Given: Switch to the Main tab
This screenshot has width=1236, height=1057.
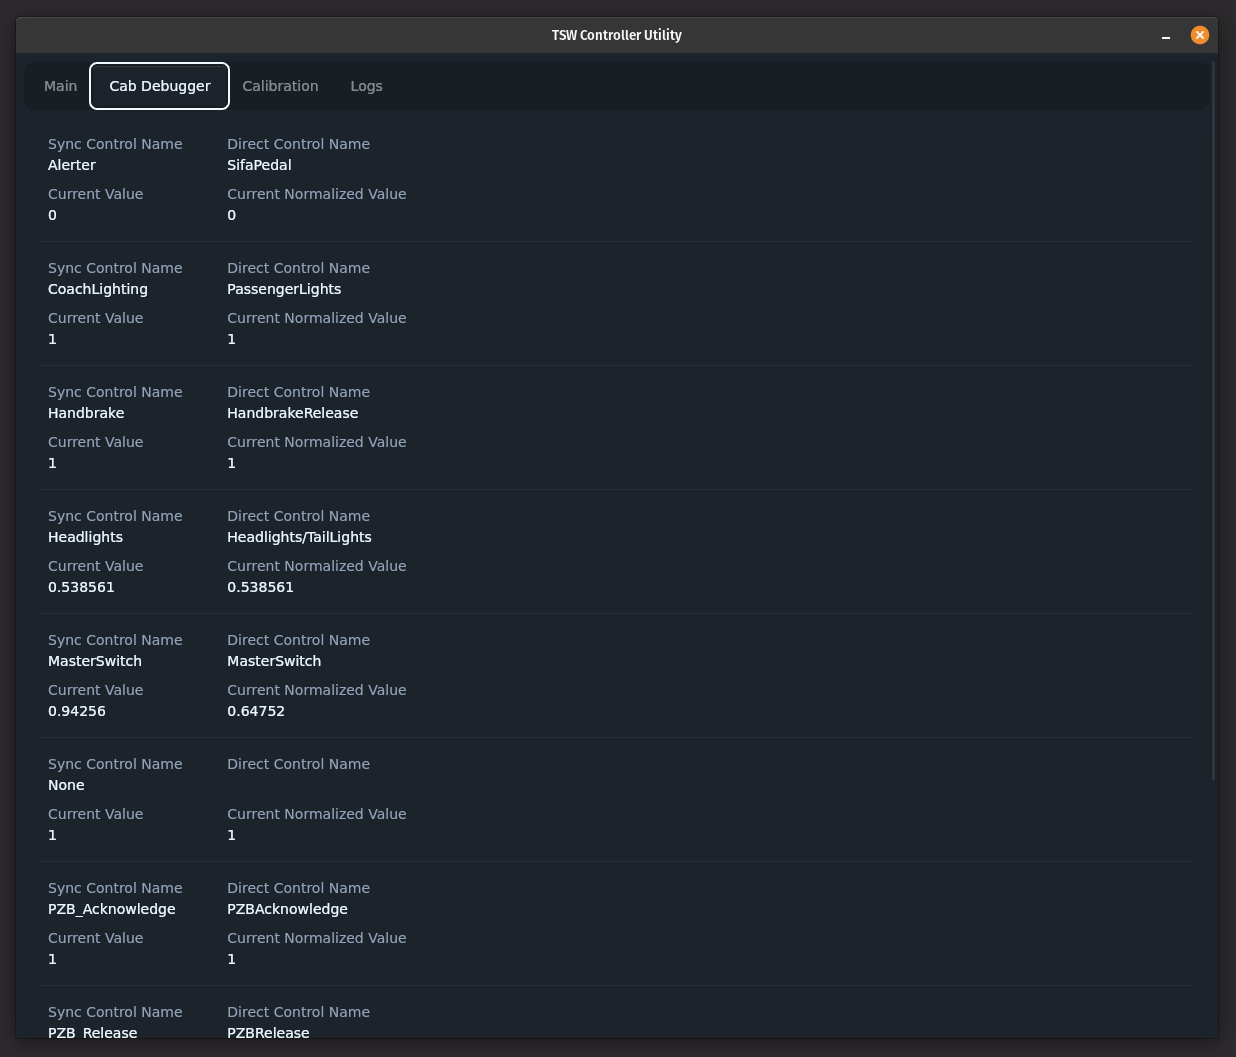Looking at the screenshot, I should click(60, 86).
